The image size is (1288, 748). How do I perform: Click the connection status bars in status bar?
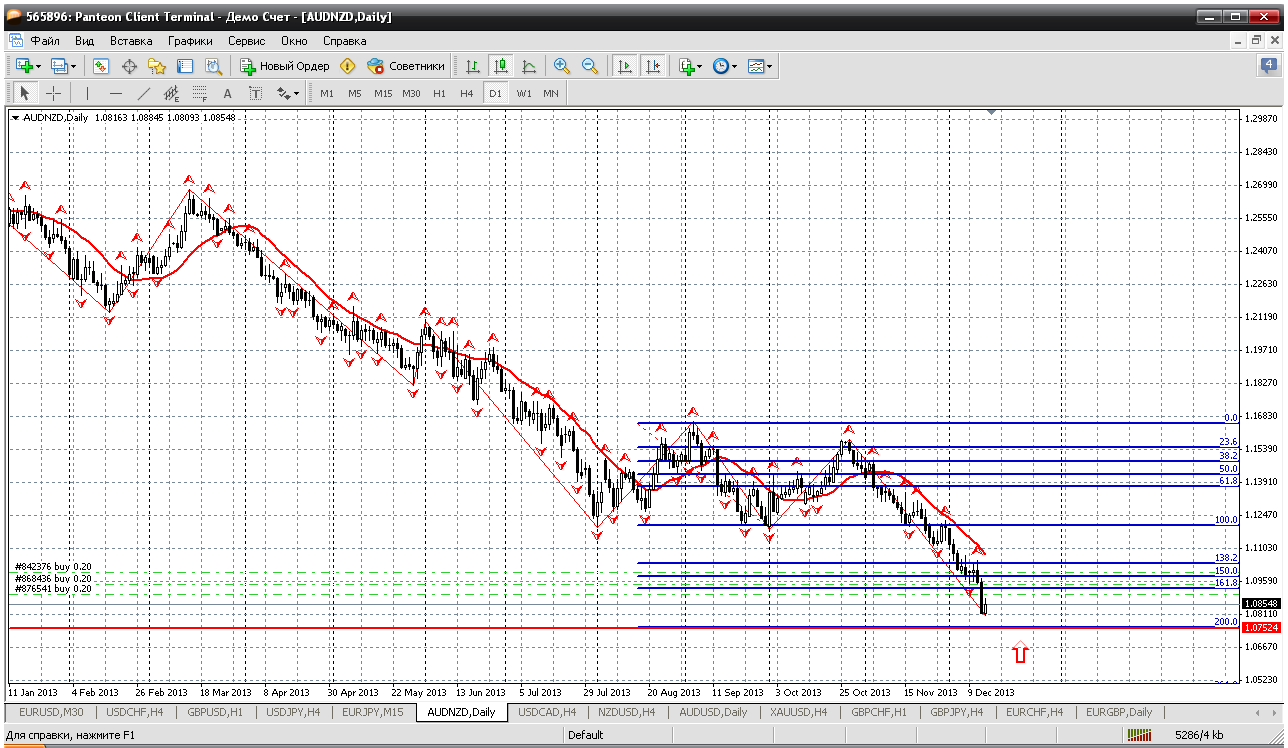1139,735
